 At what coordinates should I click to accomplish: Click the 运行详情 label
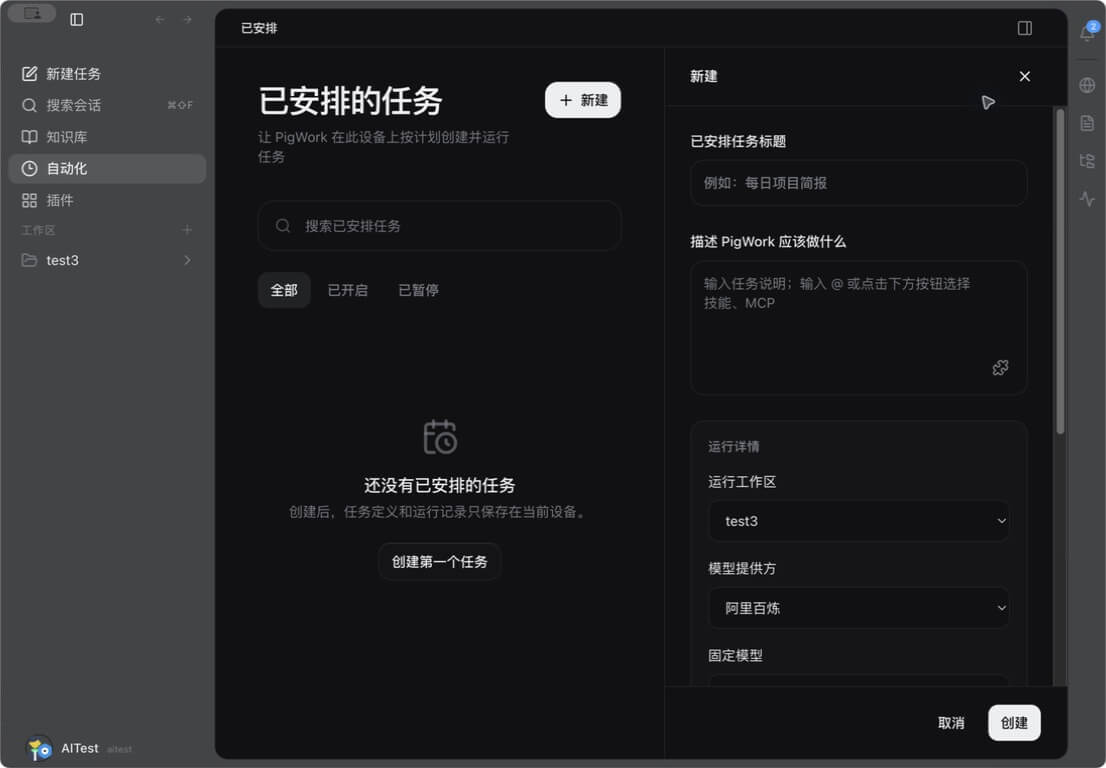click(734, 446)
